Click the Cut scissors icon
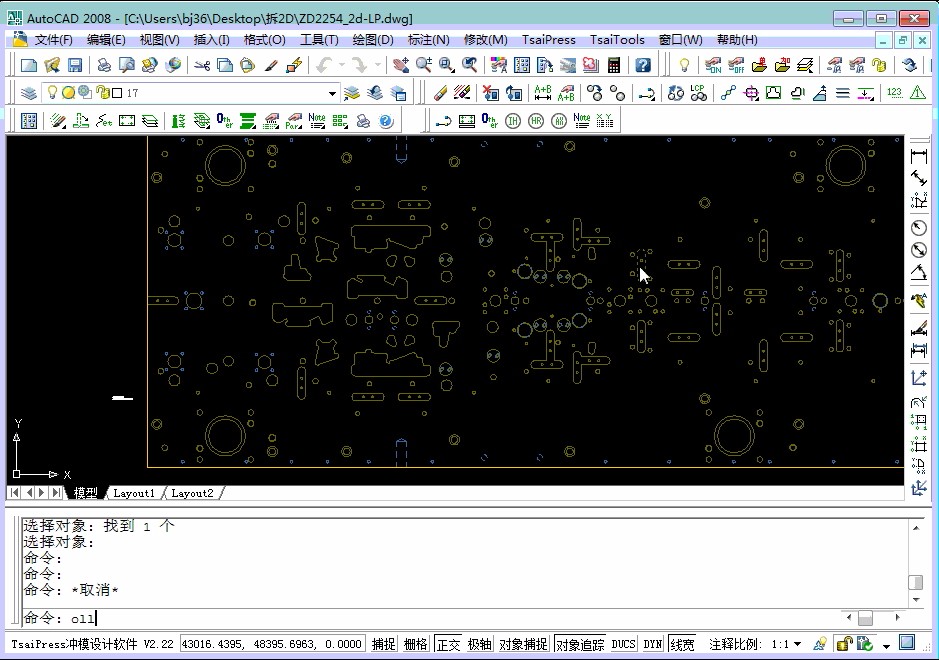 click(x=201, y=65)
